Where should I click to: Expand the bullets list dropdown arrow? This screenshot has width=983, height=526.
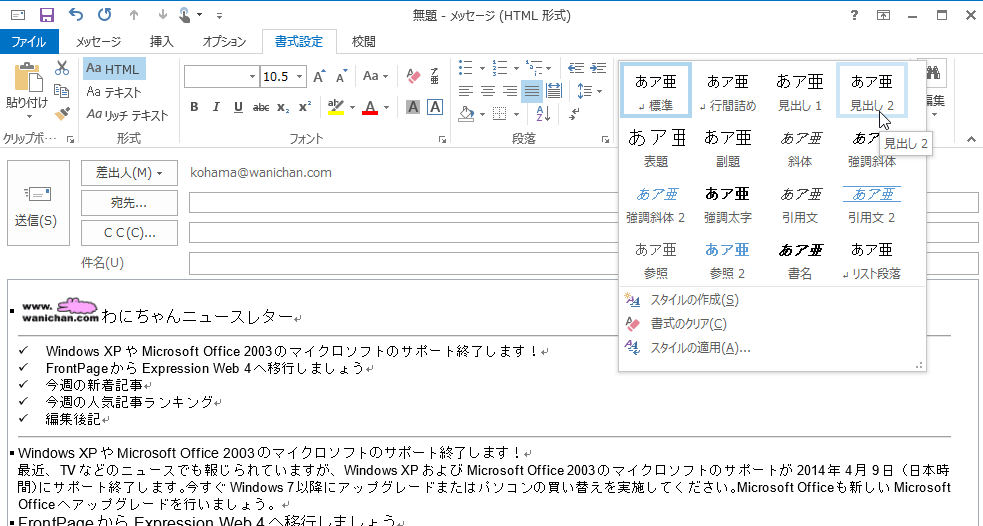(482, 68)
